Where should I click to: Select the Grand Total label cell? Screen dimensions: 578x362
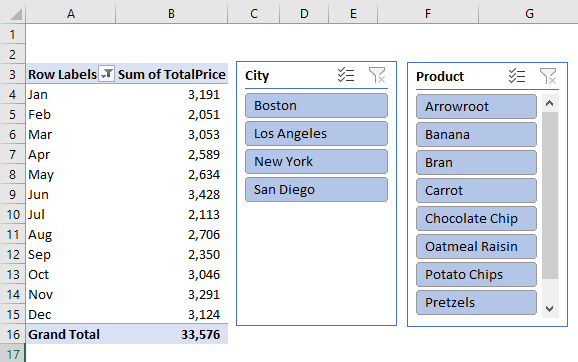(x=71, y=334)
